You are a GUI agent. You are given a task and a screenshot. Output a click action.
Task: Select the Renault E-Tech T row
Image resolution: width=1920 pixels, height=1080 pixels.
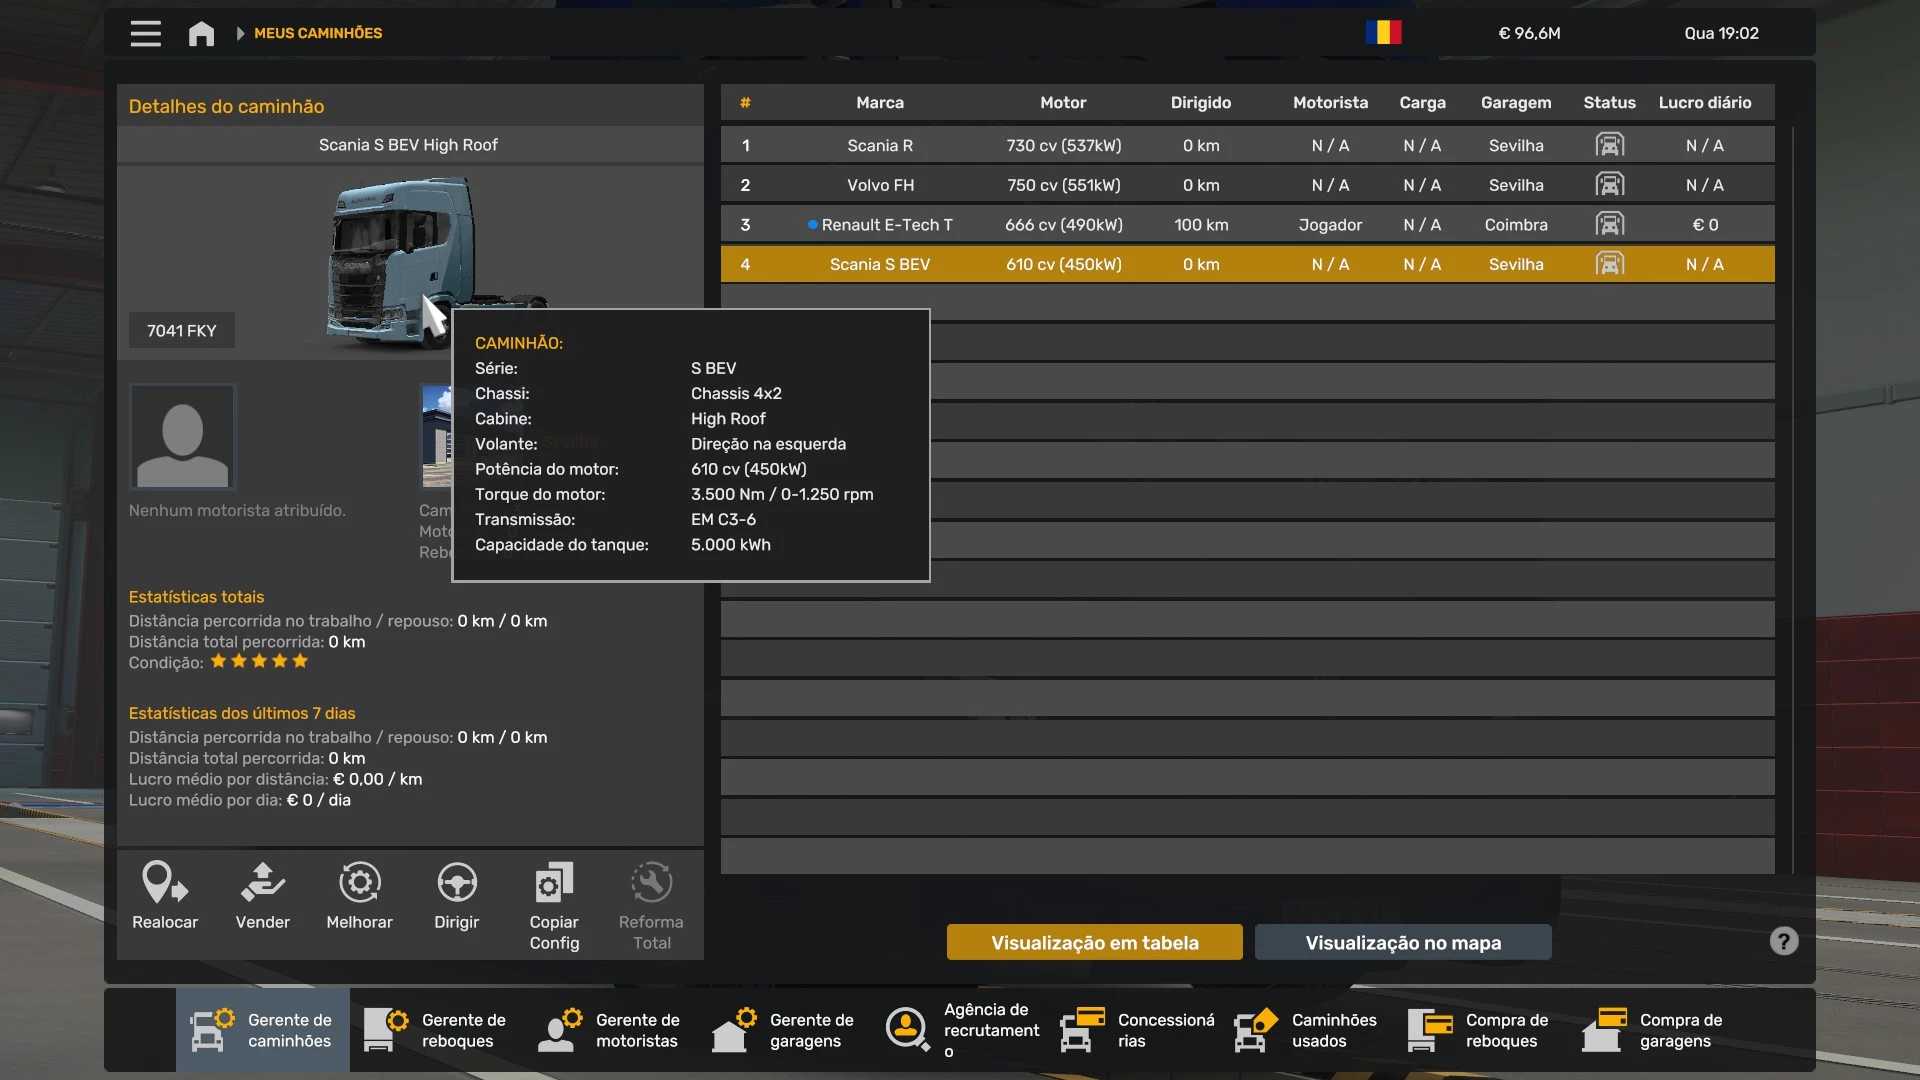pos(886,225)
